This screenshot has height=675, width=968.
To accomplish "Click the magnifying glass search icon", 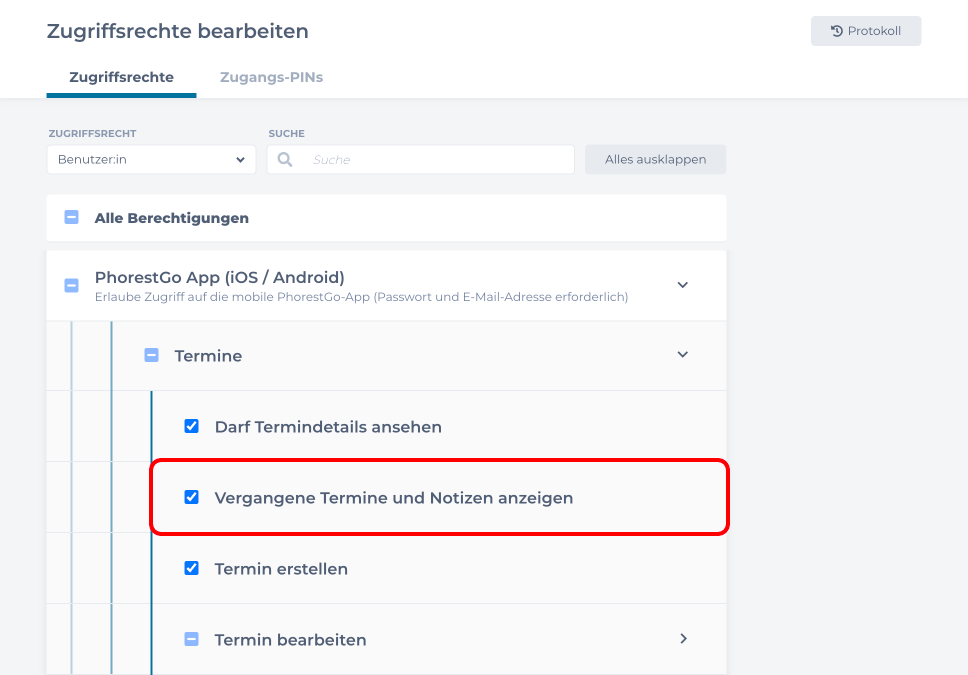I will point(285,160).
